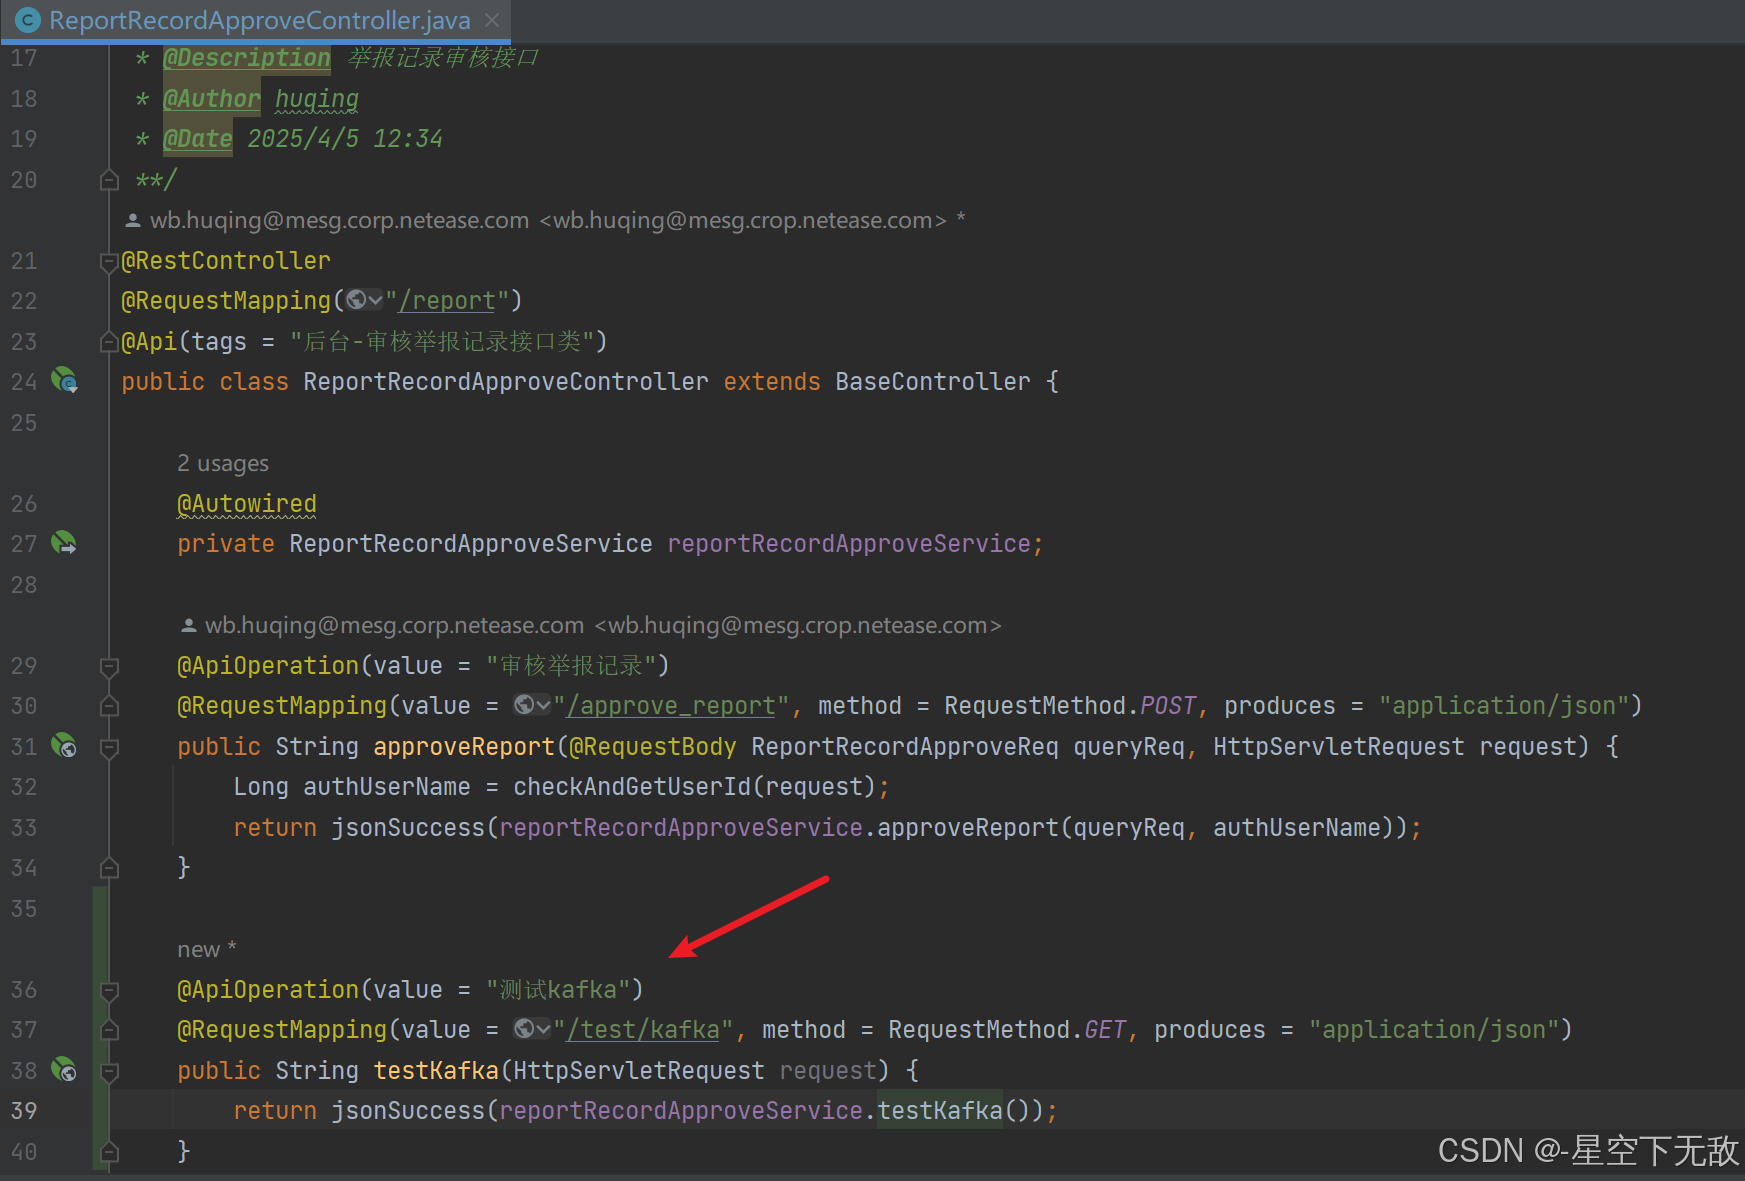Click the globe icon before "/approve_report" URL
Viewport: 1745px width, 1181px height.
(525, 705)
